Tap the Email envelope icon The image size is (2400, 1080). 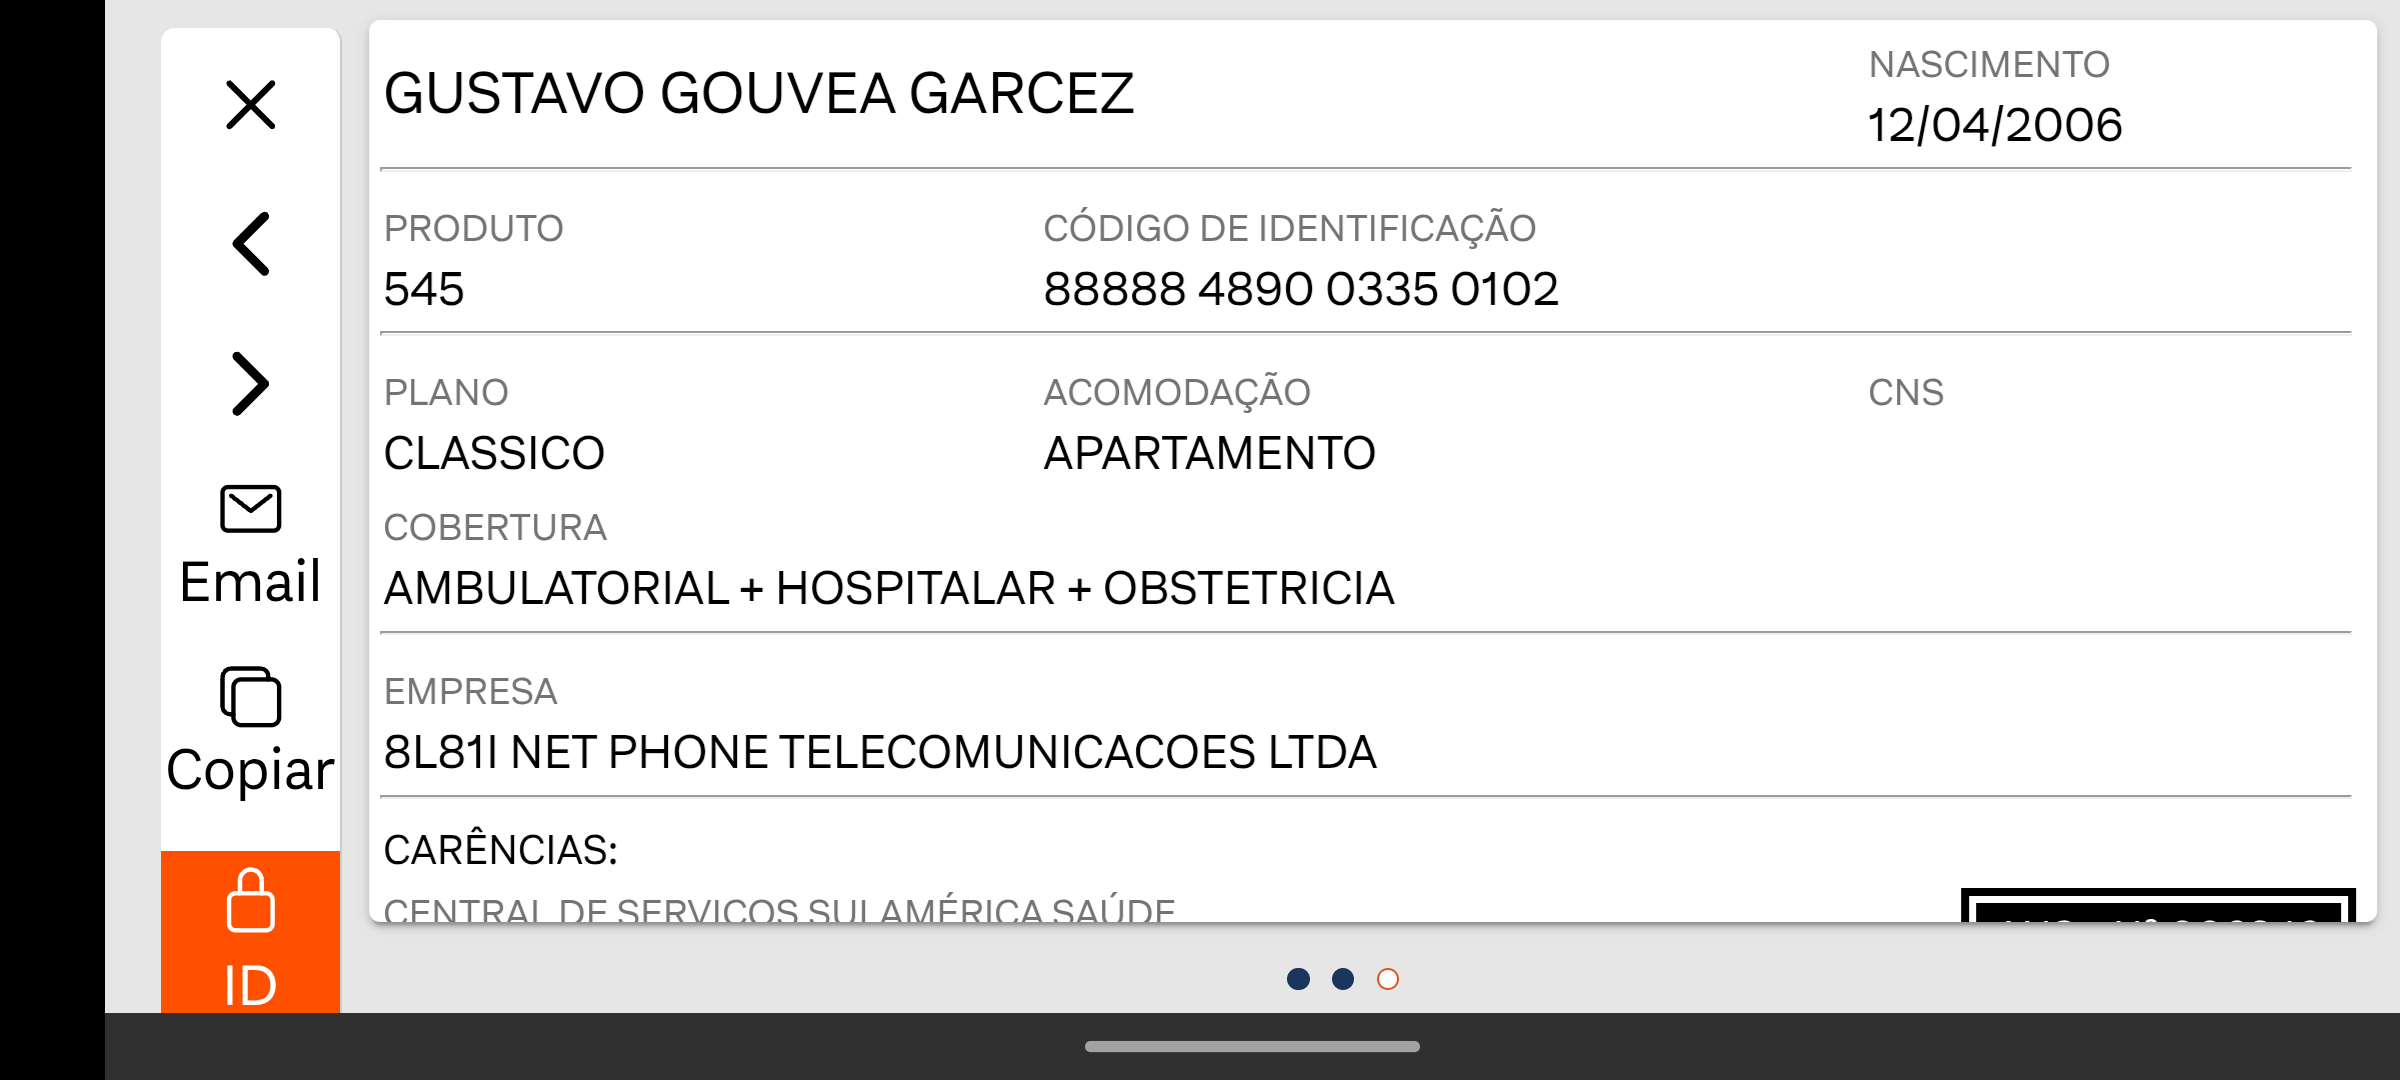[250, 509]
